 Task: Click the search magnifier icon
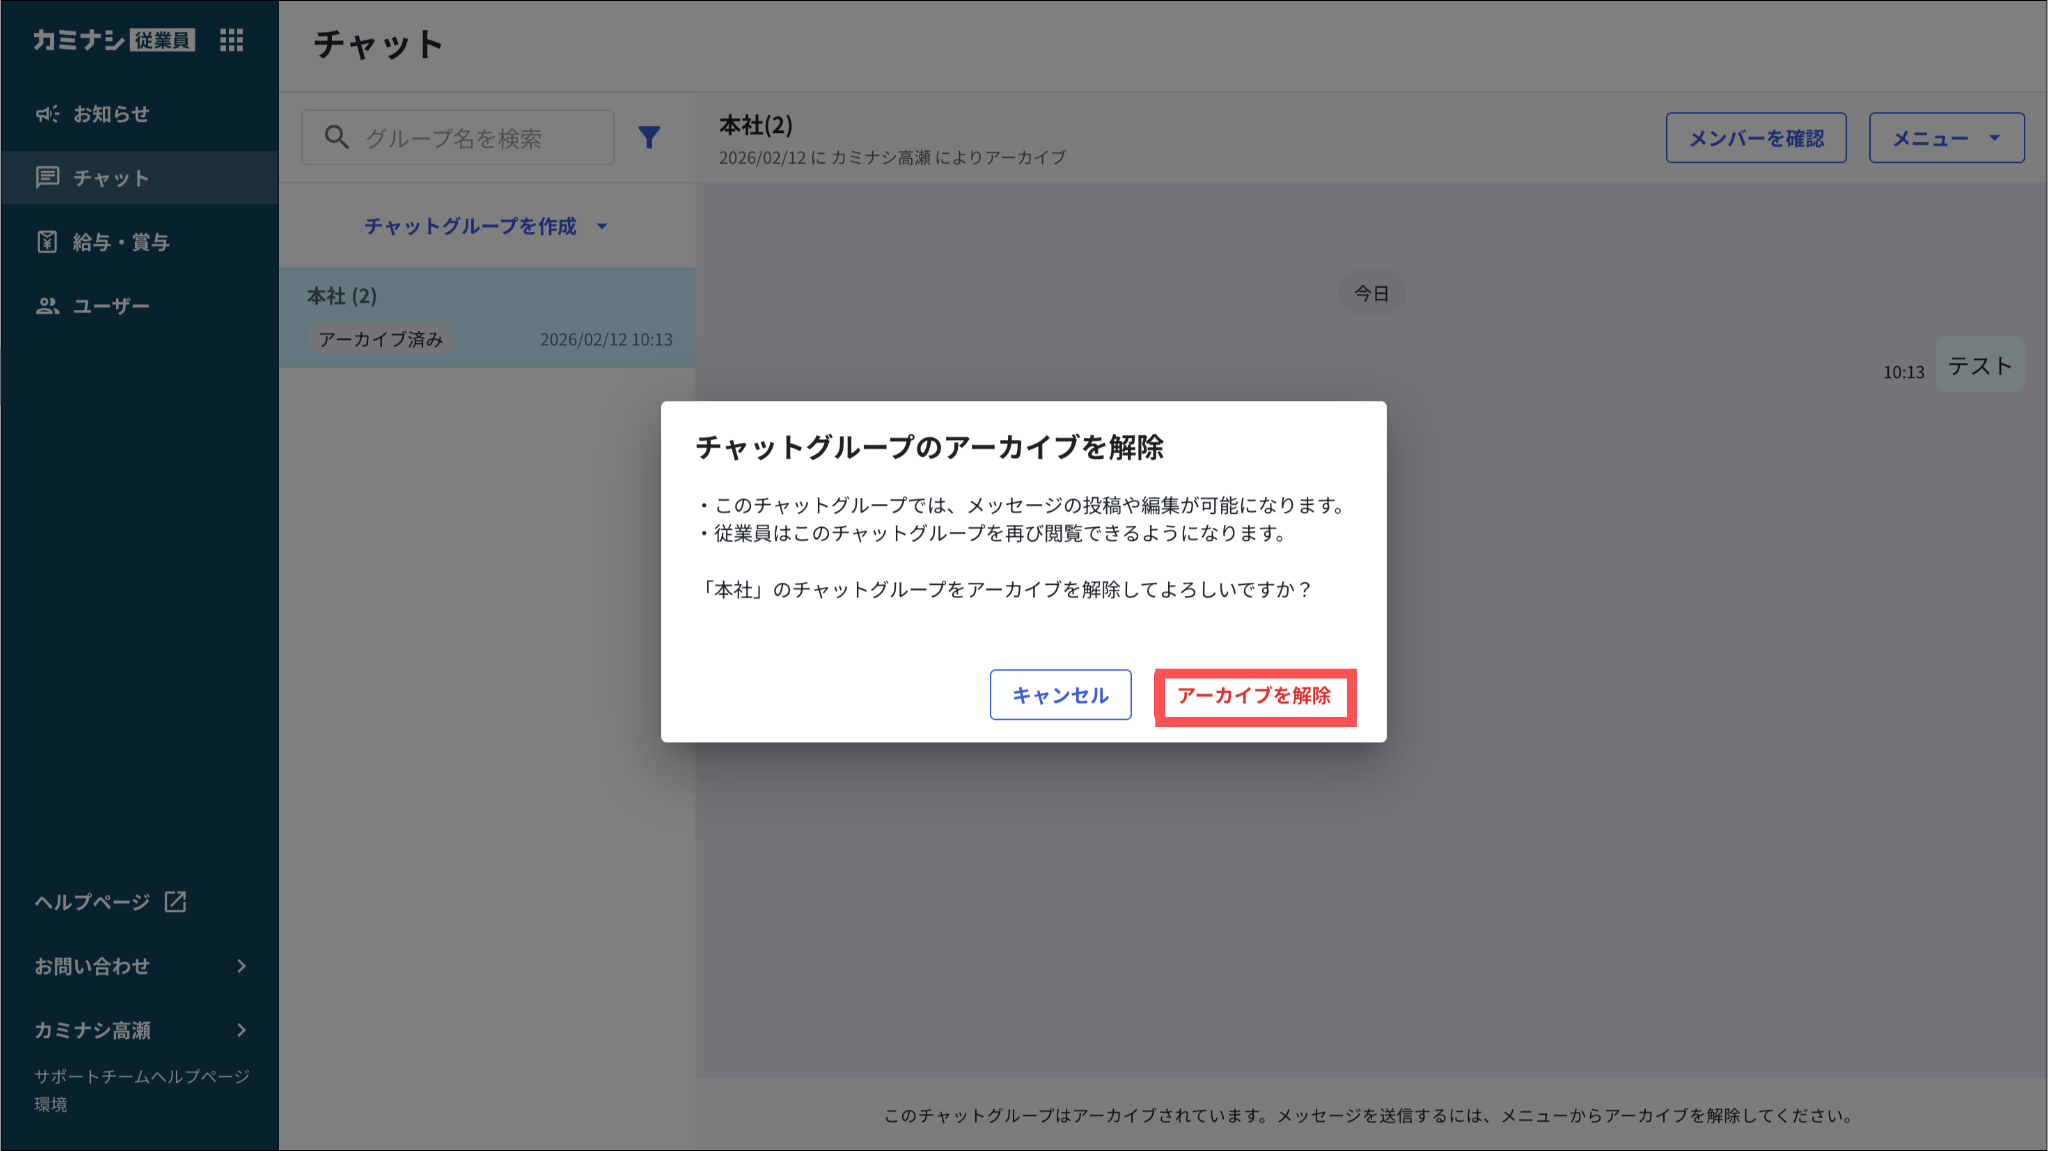coord(337,137)
